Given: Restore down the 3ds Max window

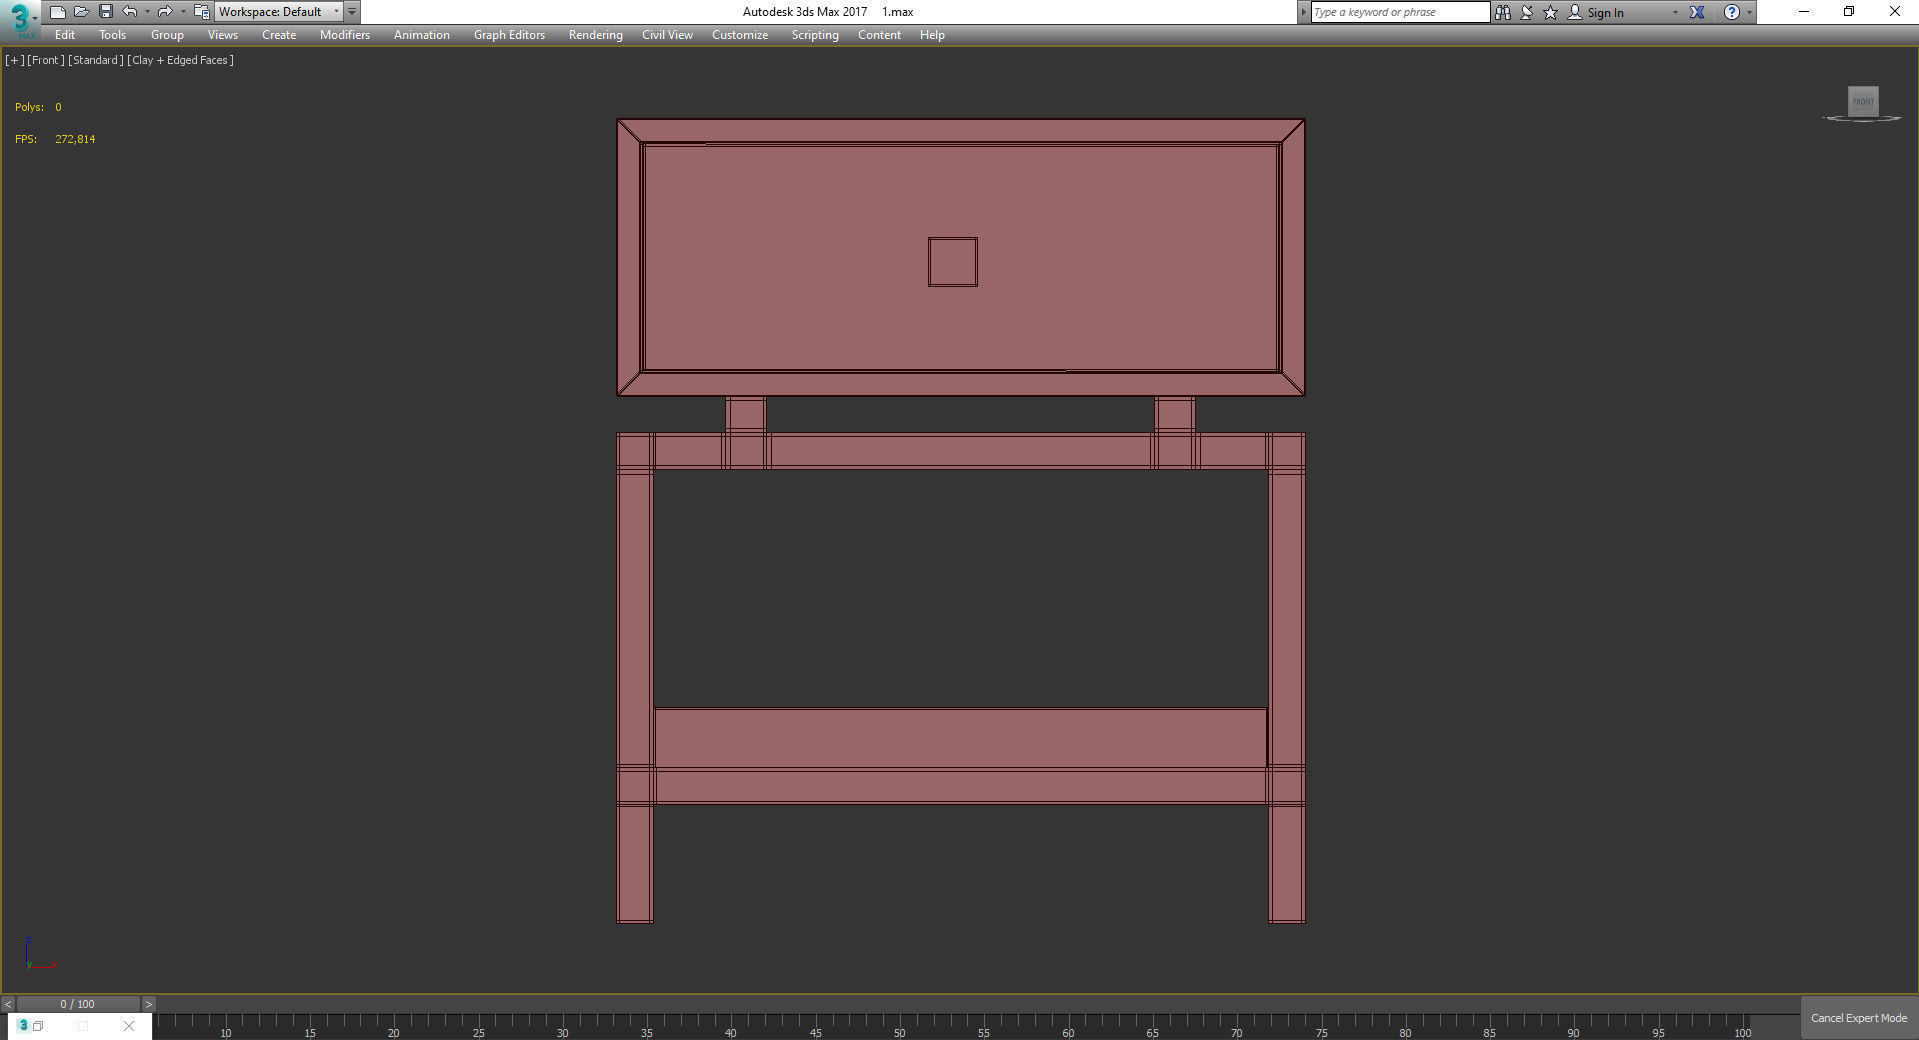Looking at the screenshot, I should [x=1849, y=12].
